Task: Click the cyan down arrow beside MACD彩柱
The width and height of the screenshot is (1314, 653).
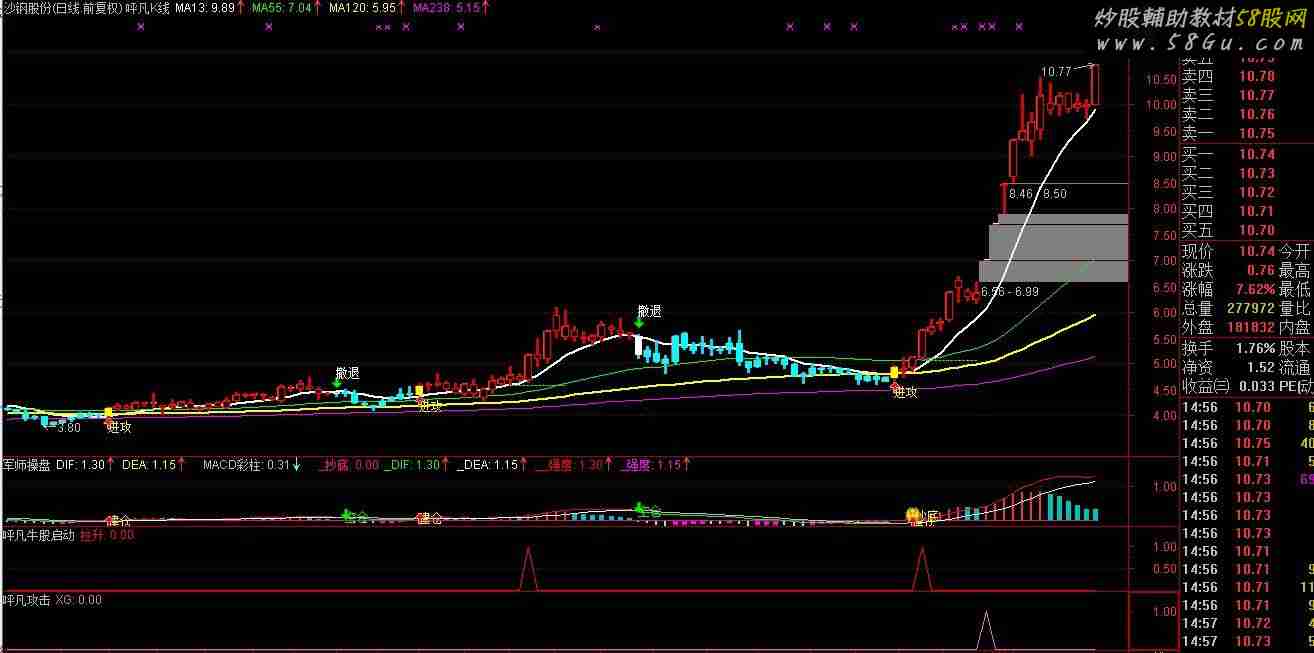Action: pos(296,465)
